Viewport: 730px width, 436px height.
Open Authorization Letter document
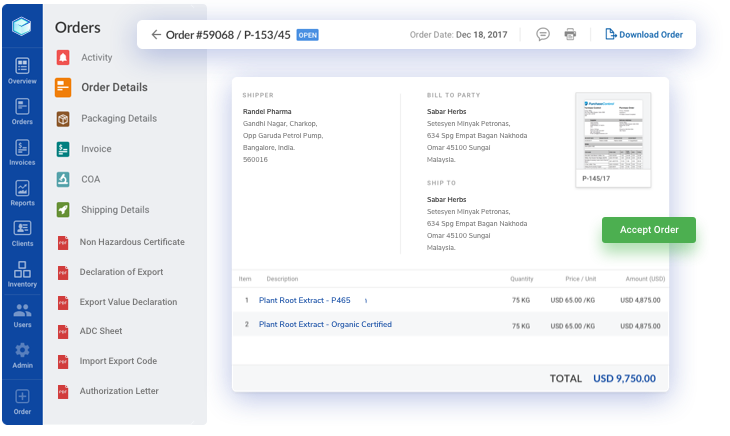[x=119, y=391]
